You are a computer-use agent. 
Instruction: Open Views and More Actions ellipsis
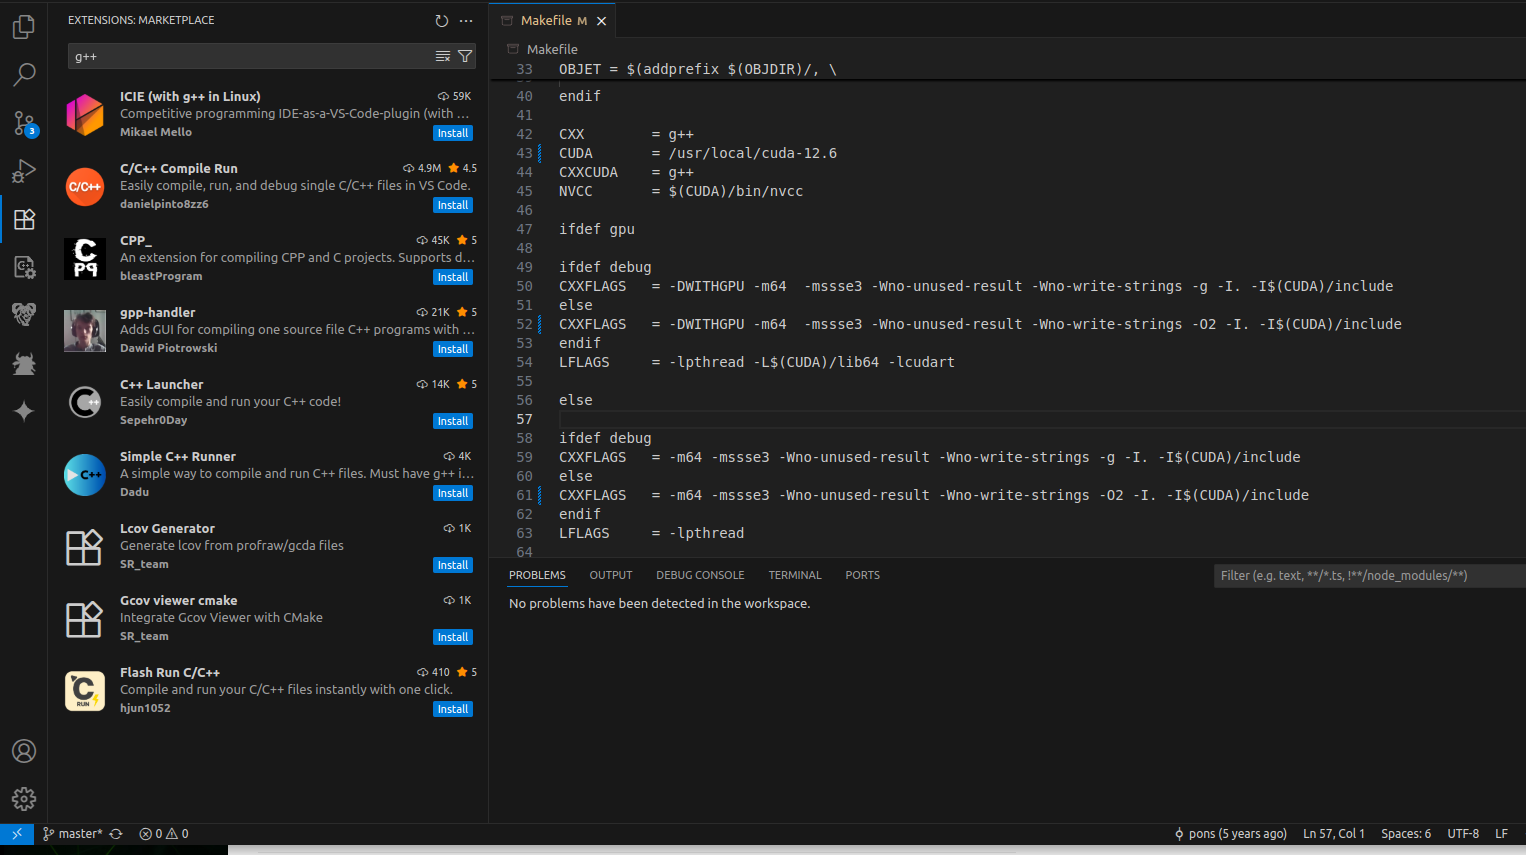click(x=466, y=20)
